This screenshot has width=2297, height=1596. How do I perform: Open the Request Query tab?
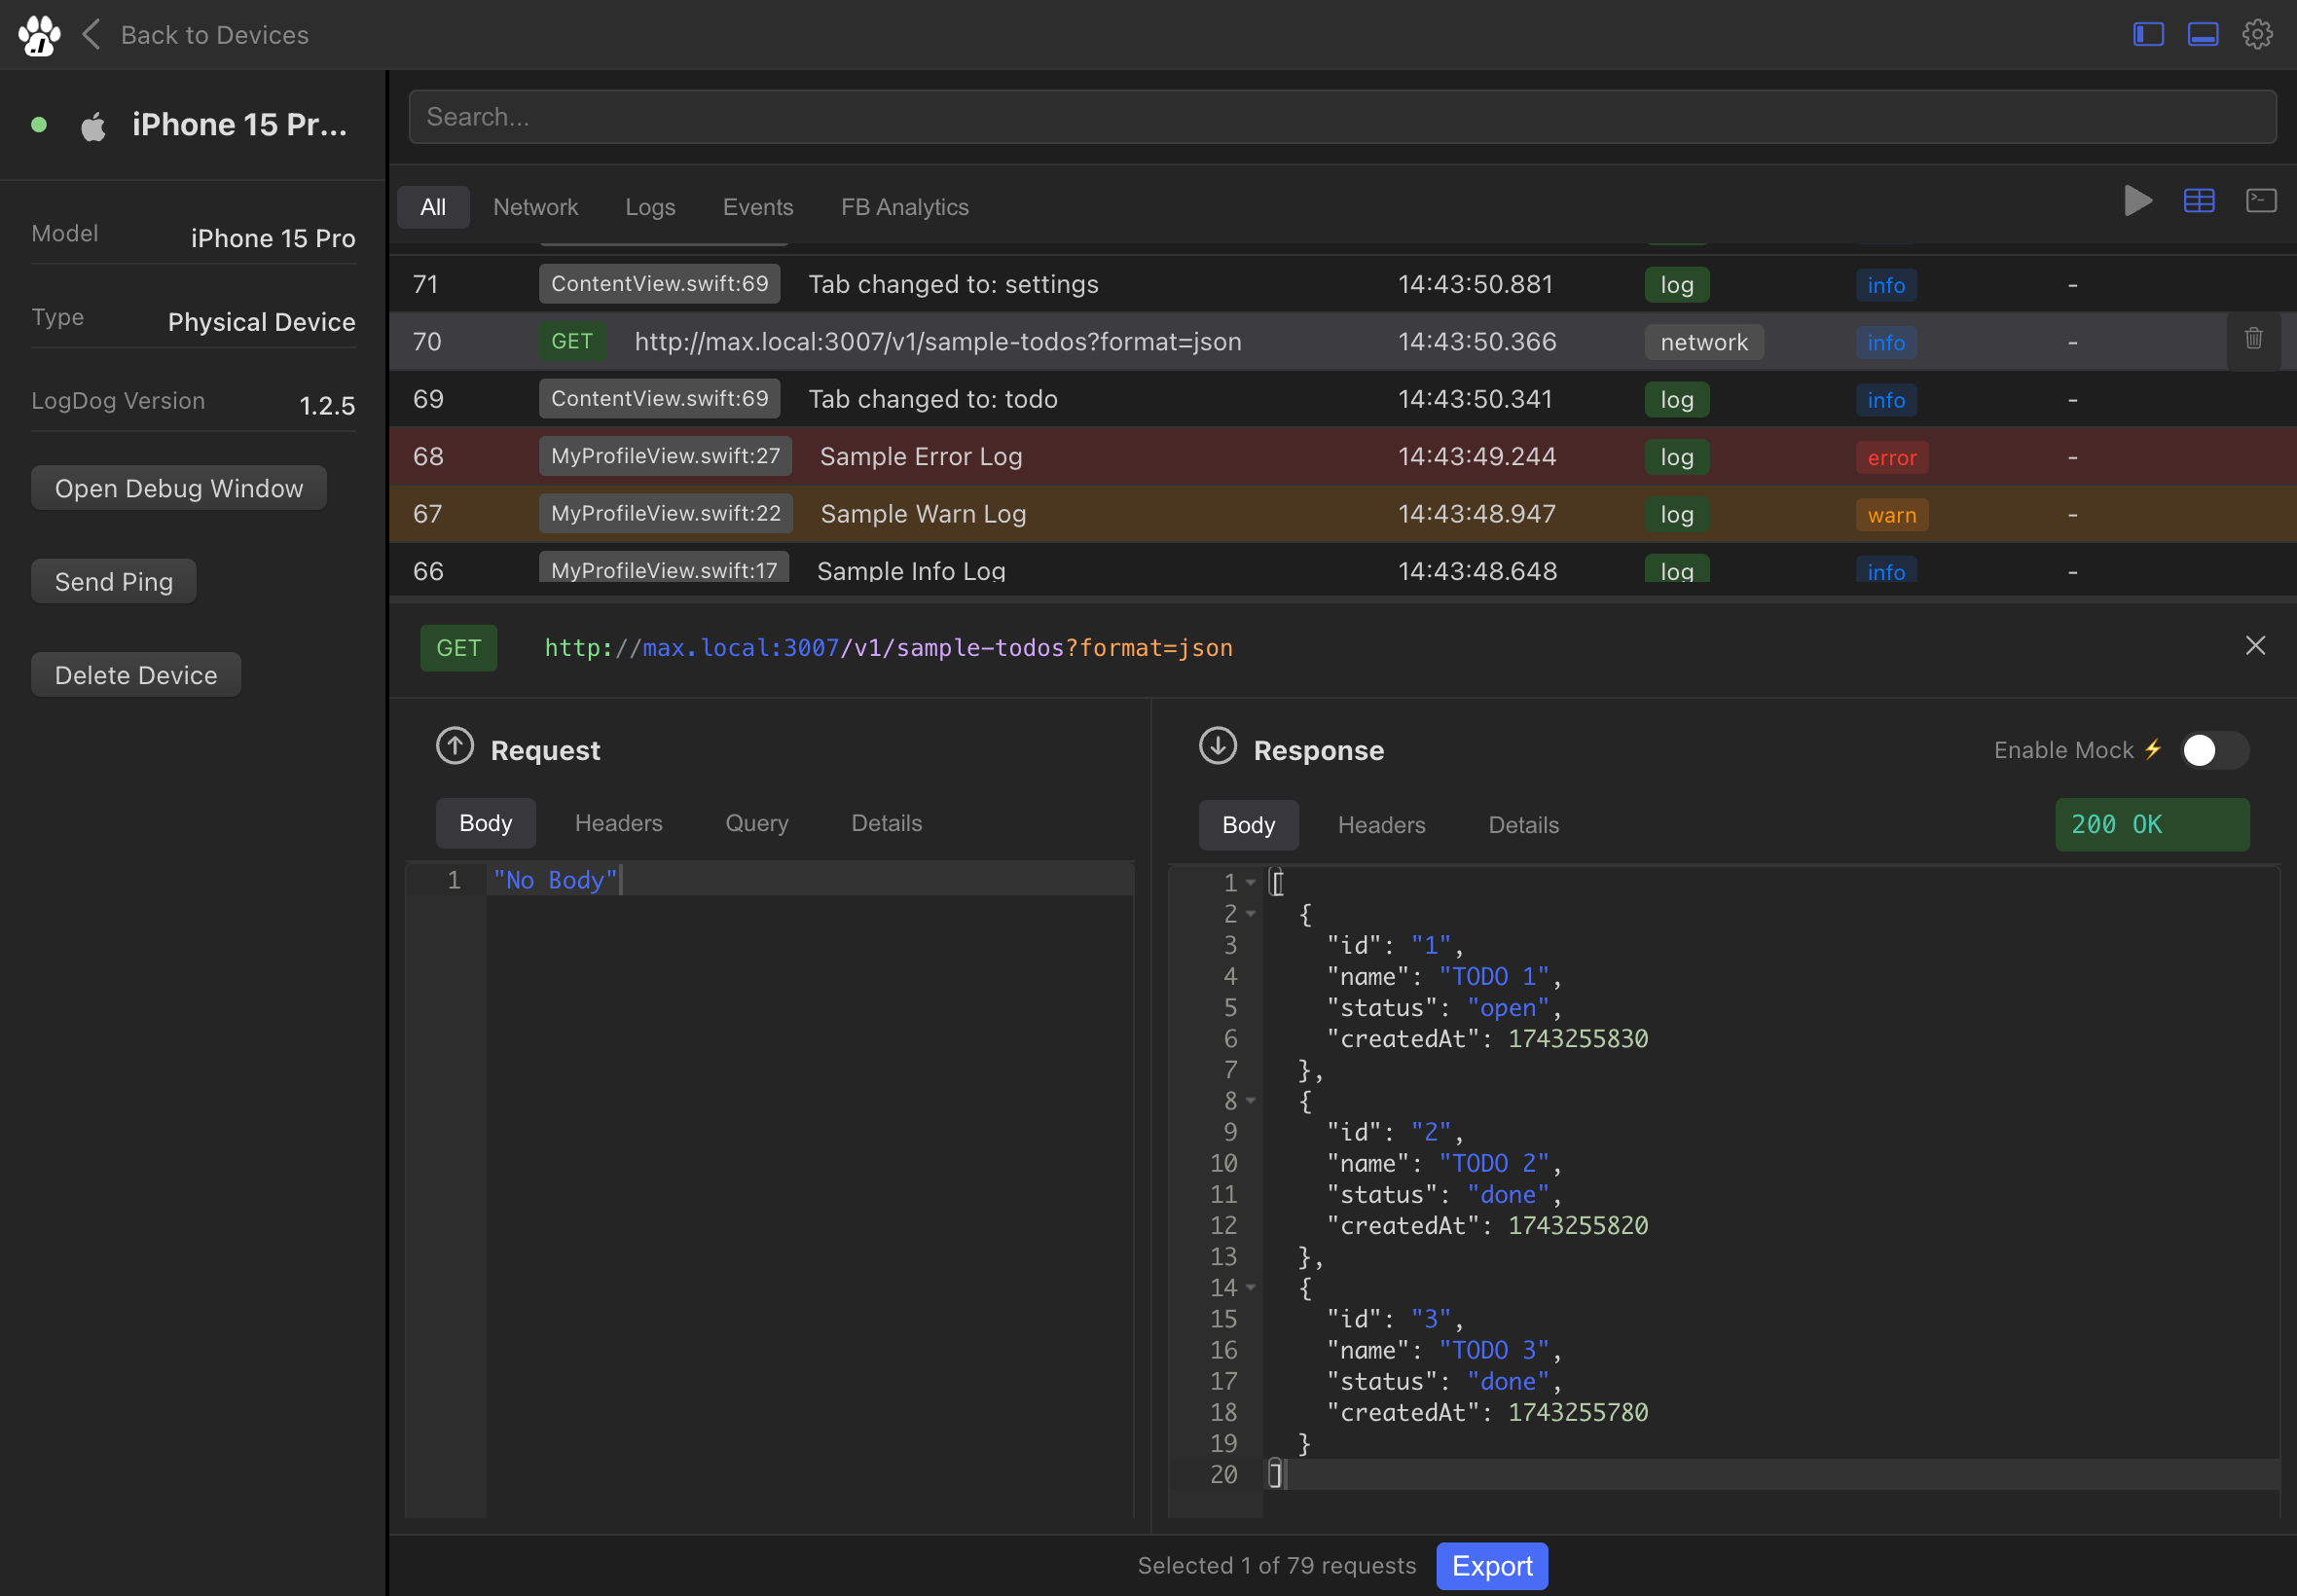[756, 823]
